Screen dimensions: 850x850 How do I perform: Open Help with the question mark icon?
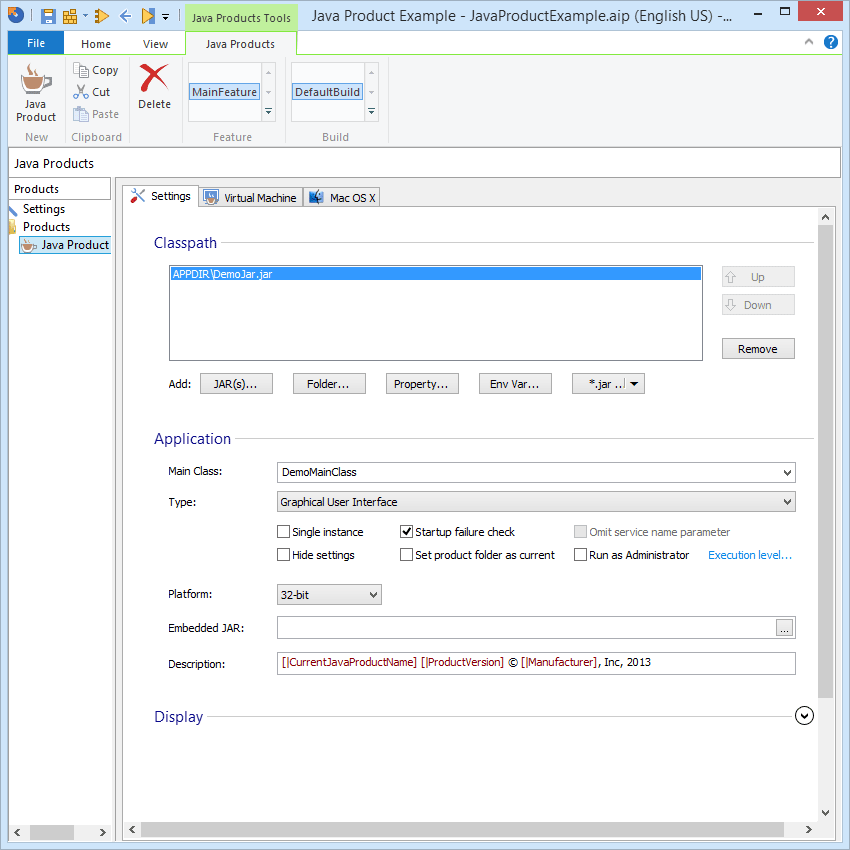pos(830,42)
